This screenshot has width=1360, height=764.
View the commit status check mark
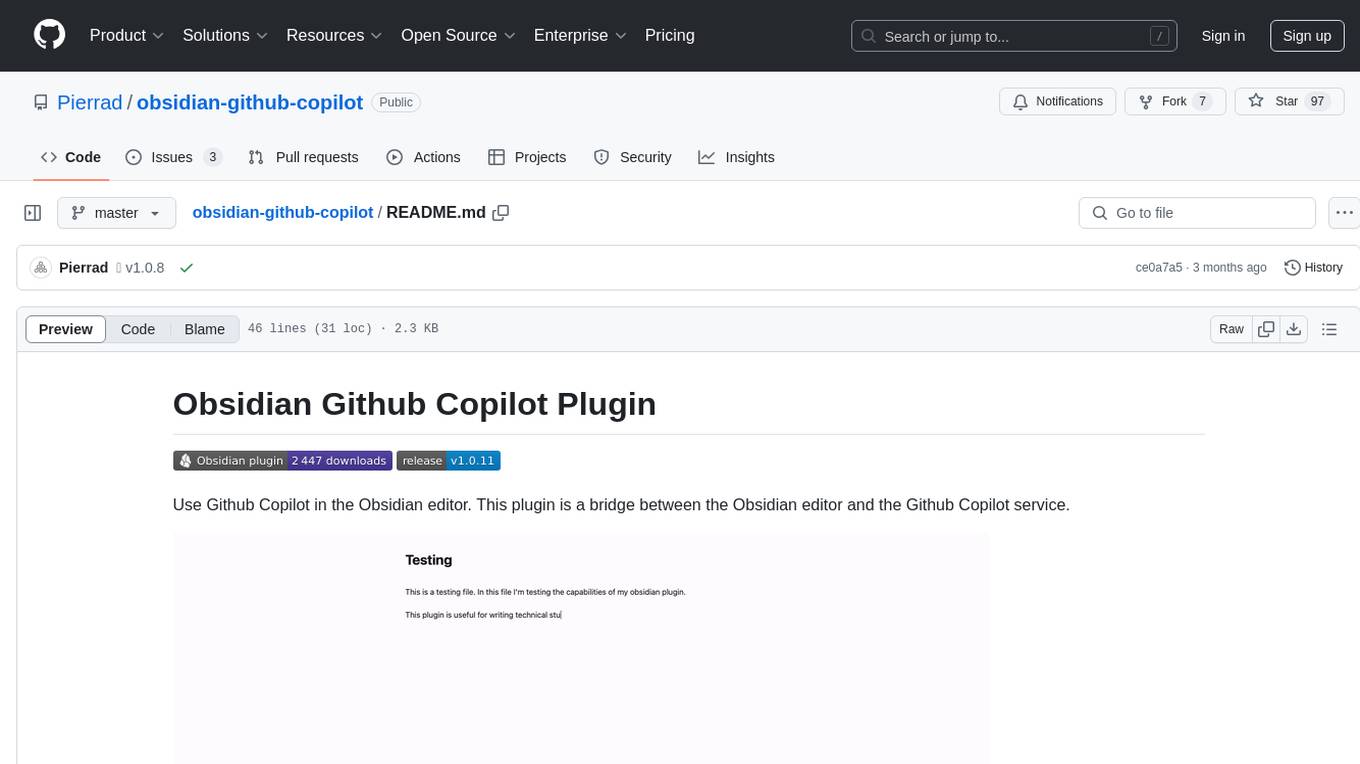coord(186,268)
